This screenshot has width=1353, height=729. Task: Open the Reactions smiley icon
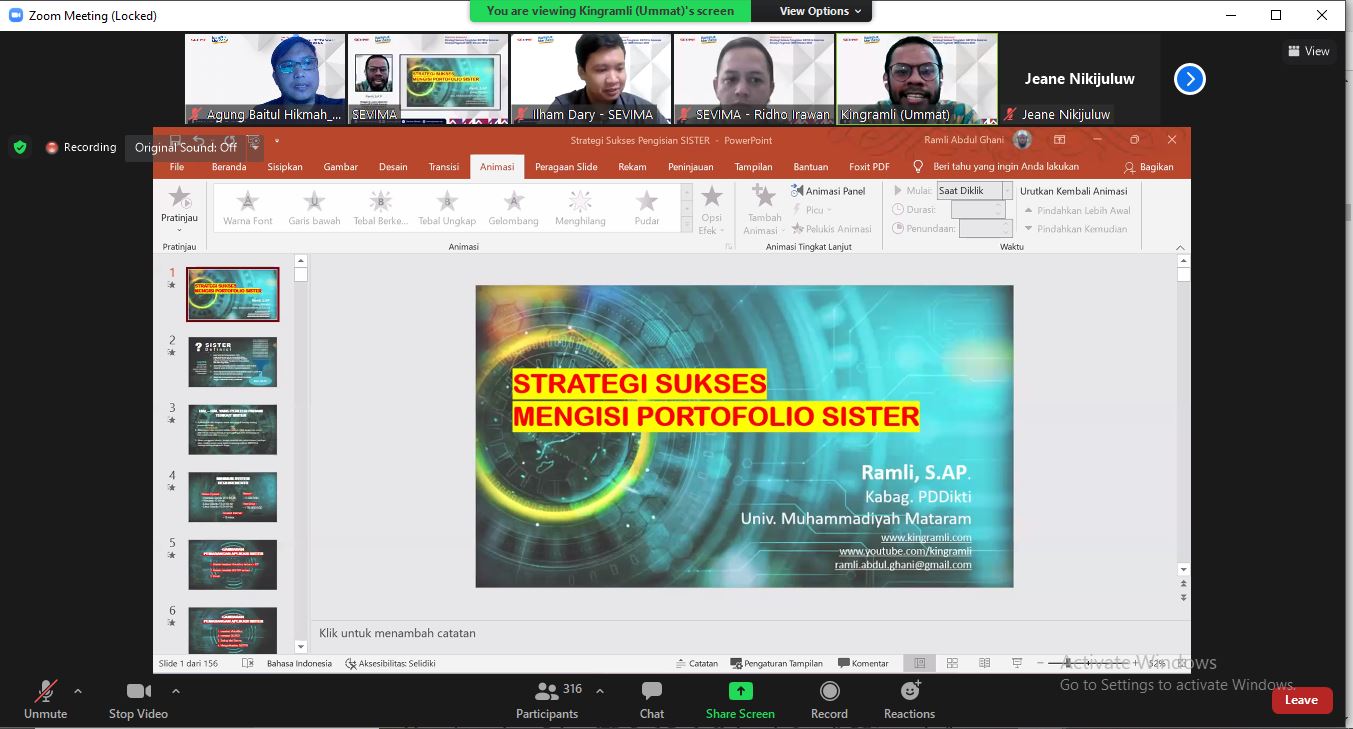(910, 690)
